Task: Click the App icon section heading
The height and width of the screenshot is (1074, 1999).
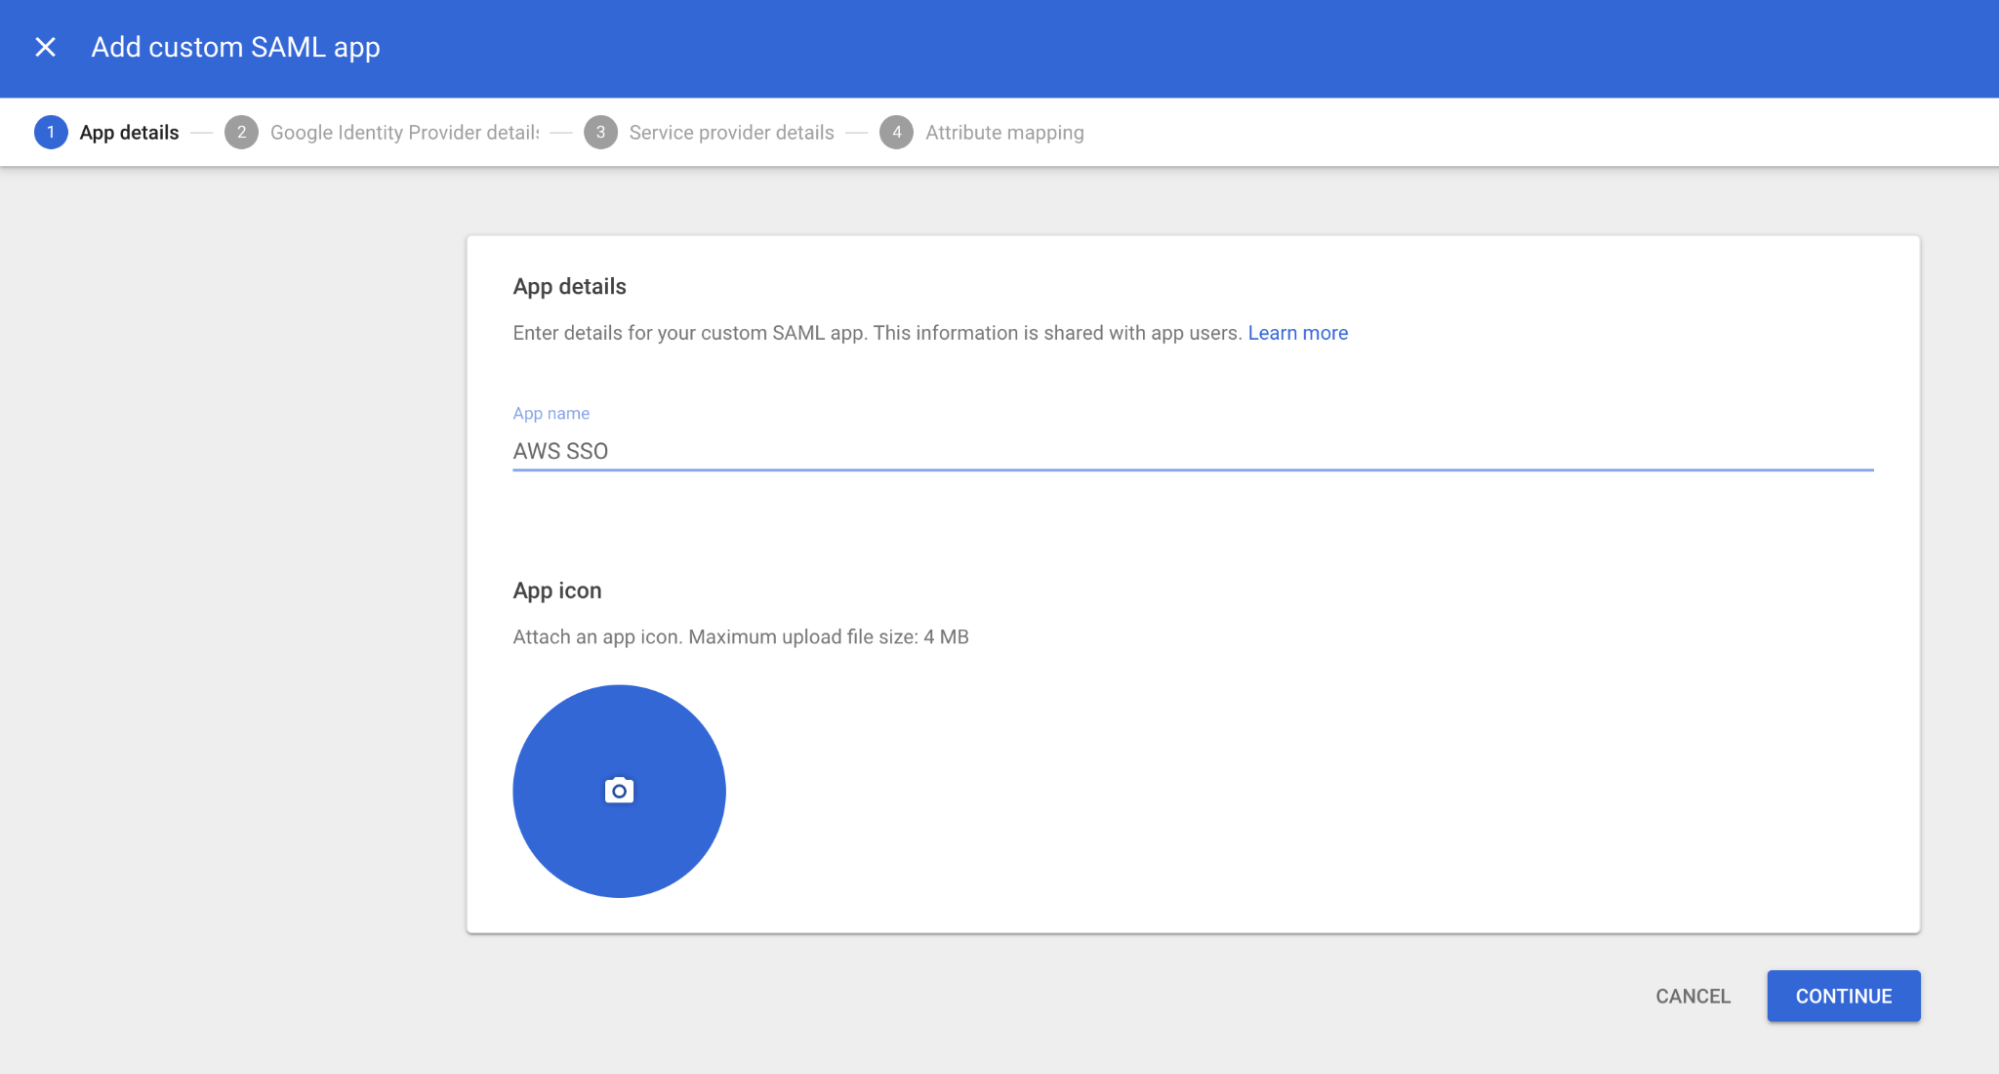Action: (x=557, y=591)
